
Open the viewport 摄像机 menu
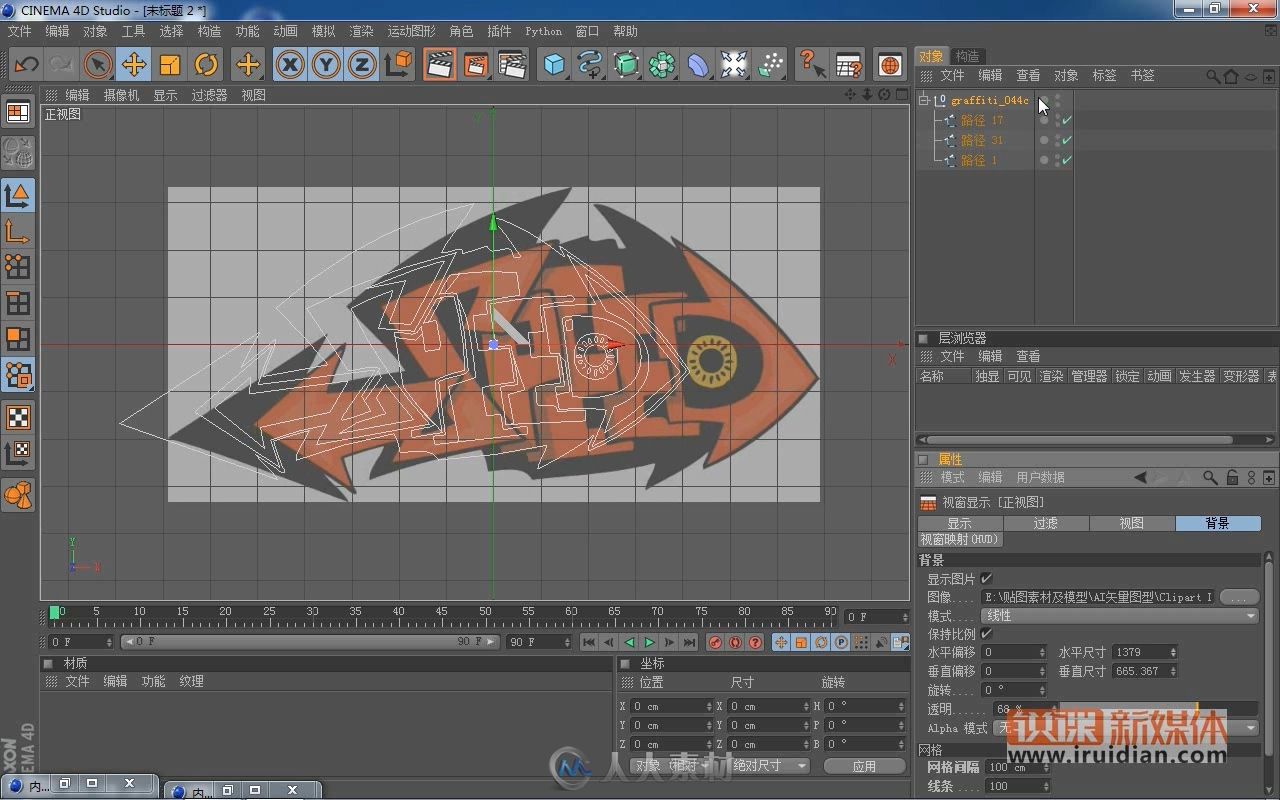(122, 95)
